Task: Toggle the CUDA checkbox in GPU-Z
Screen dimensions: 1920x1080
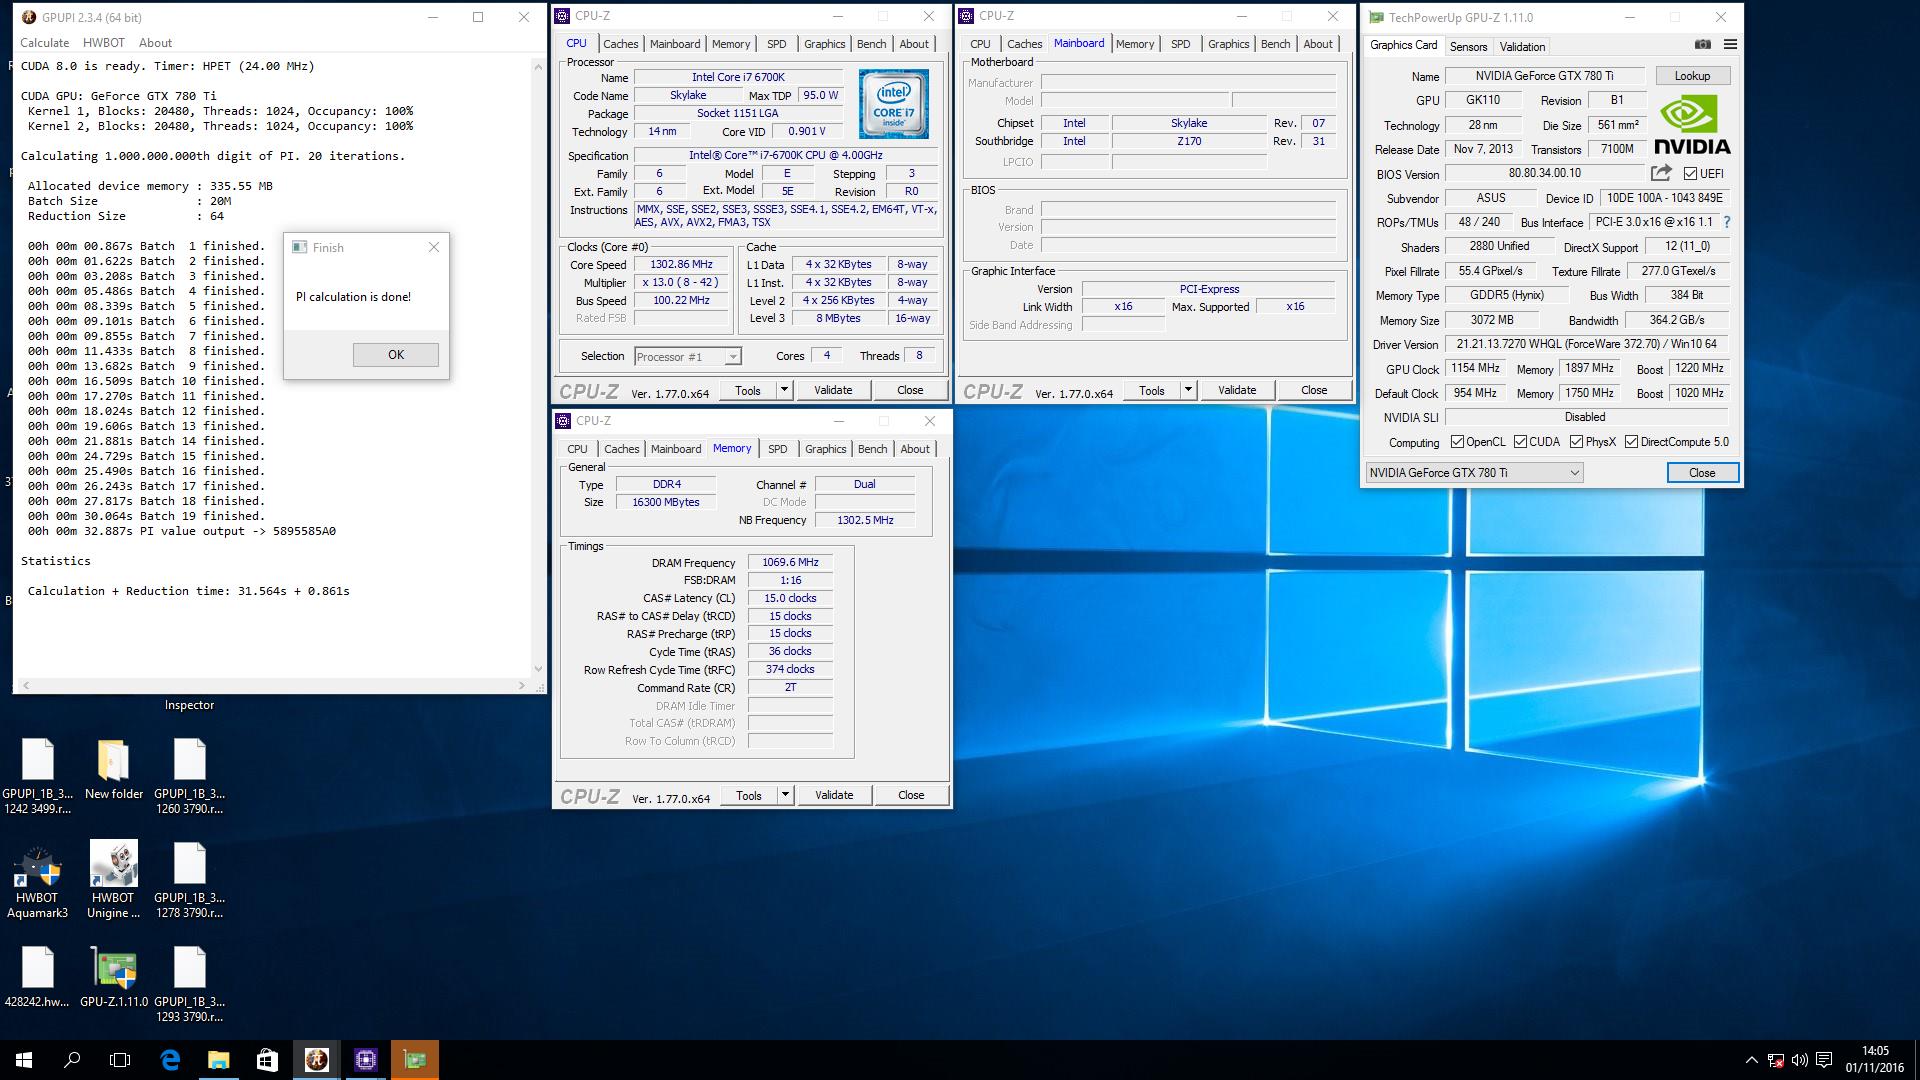Action: (1520, 442)
